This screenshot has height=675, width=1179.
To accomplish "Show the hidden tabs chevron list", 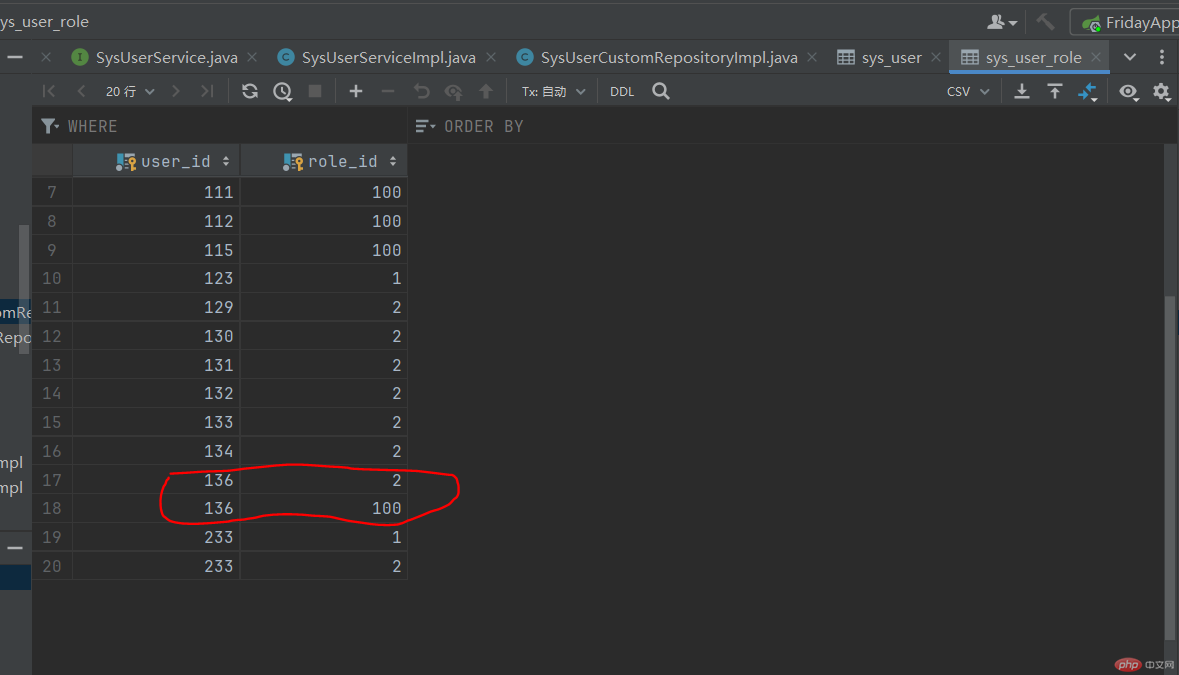I will 1129,57.
